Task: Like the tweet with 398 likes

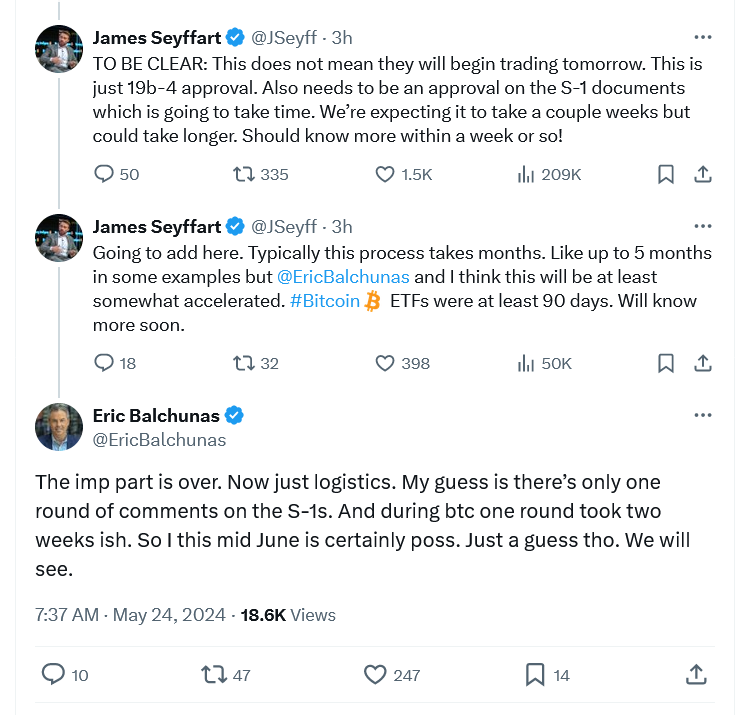Action: (385, 363)
